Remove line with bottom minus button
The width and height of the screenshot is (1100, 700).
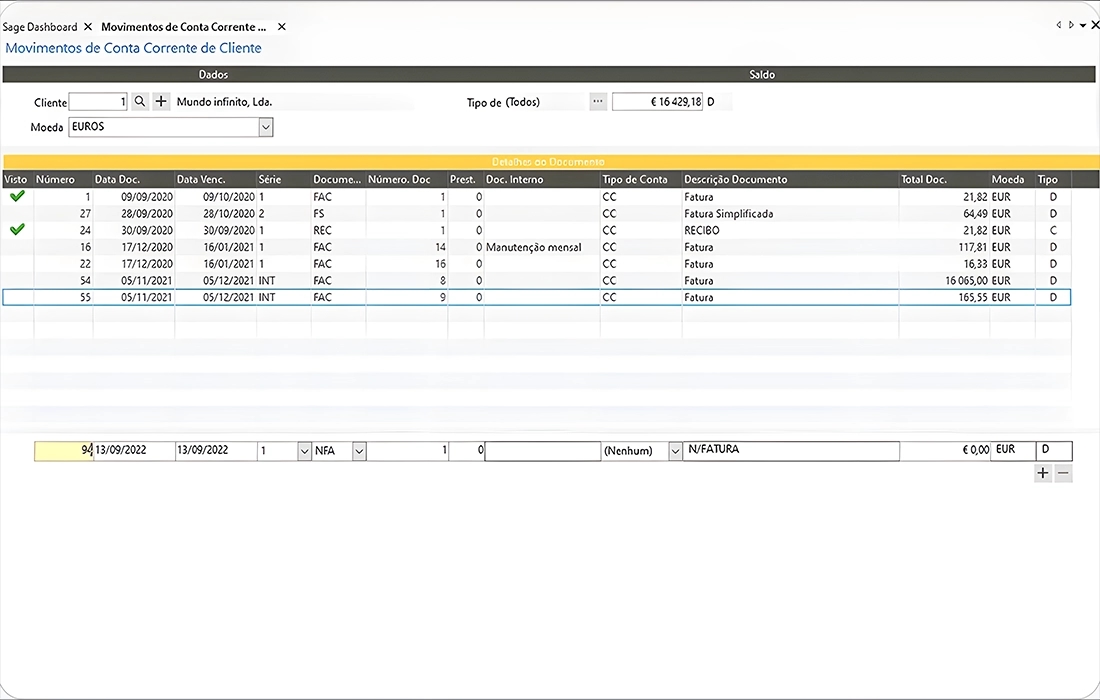(1064, 473)
